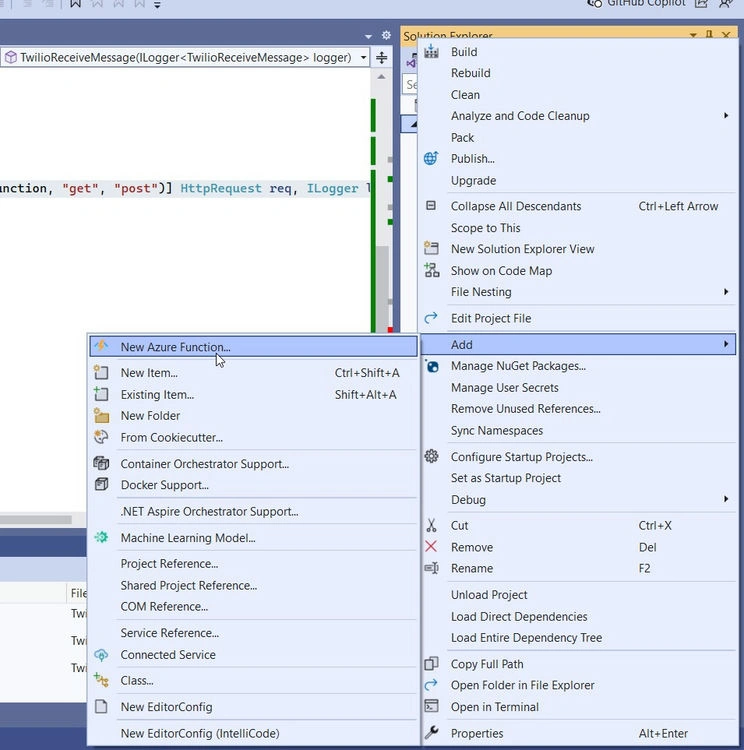Viewport: 744px width, 750px height.
Task: Click the Solution Explorer search field
Action: coord(411,85)
